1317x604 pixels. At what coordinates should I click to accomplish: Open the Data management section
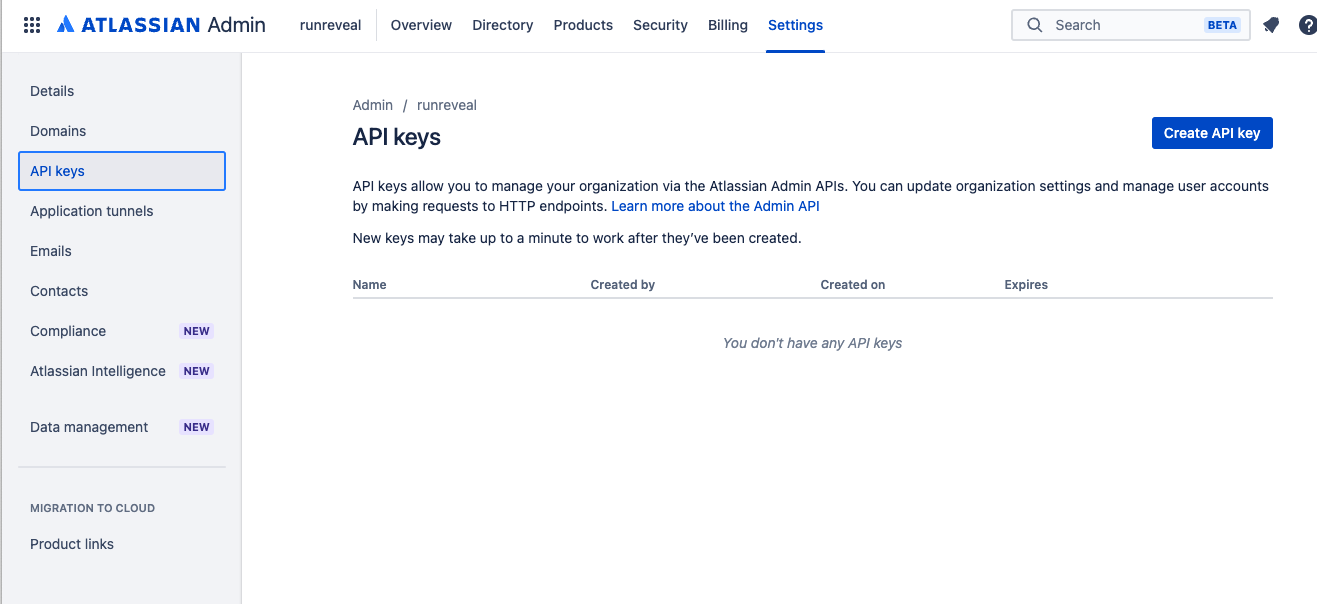[88, 427]
